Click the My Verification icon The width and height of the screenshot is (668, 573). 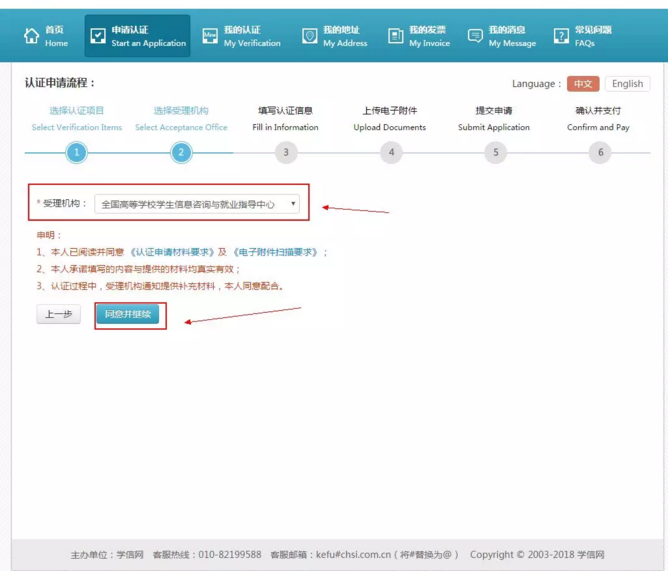click(x=210, y=37)
